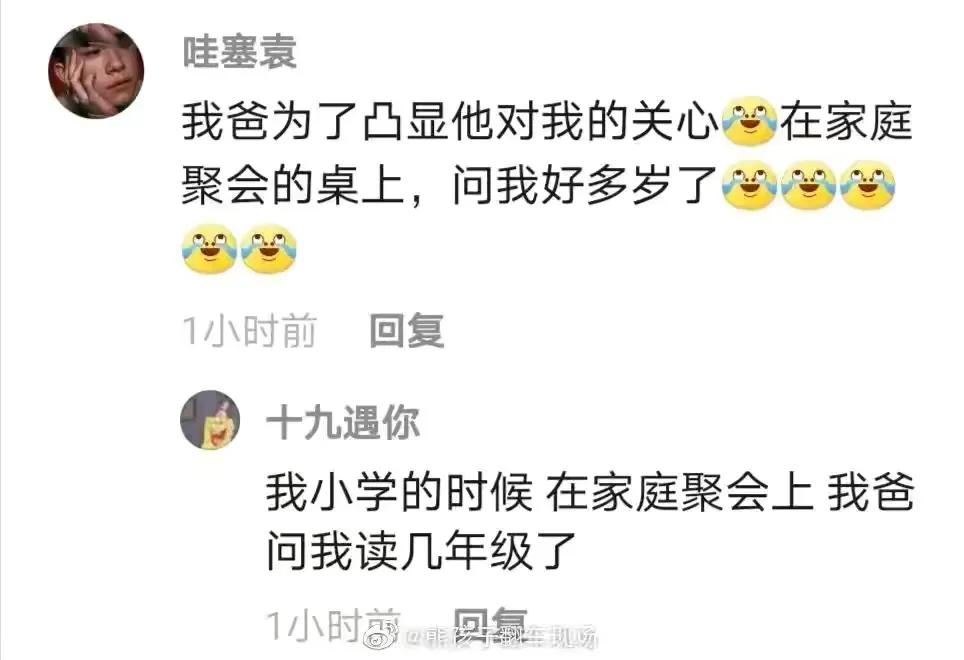The height and width of the screenshot is (660, 964).
Task: Reply to 哇塞袁's comment via 回复
Action: pos(407,331)
